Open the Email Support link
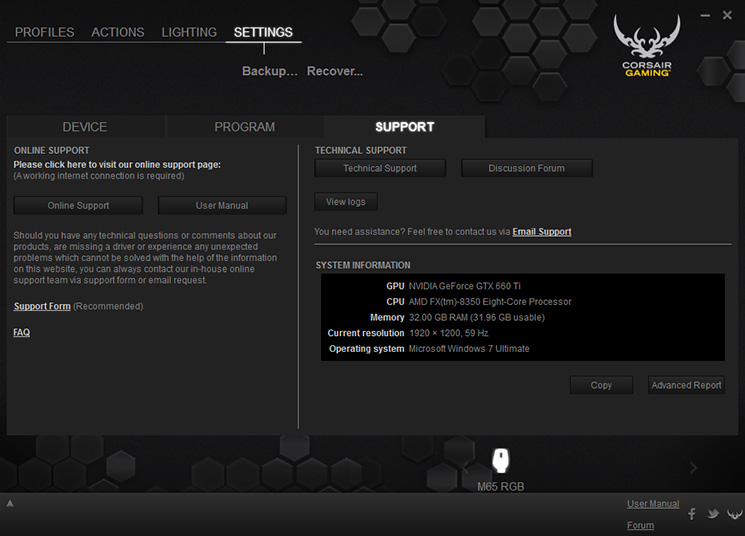The height and width of the screenshot is (536, 745). (x=542, y=231)
